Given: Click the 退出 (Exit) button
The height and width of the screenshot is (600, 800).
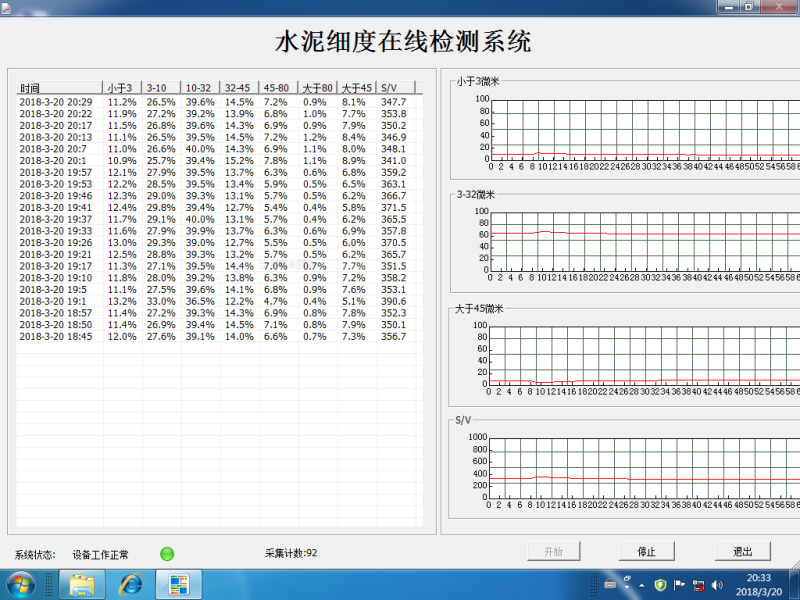Looking at the screenshot, I should [x=742, y=552].
